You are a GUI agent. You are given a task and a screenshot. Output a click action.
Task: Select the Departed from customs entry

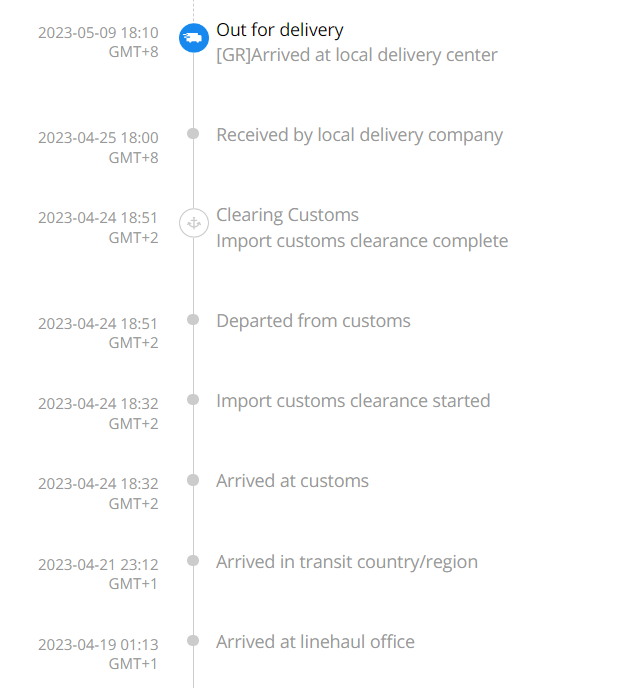point(313,321)
